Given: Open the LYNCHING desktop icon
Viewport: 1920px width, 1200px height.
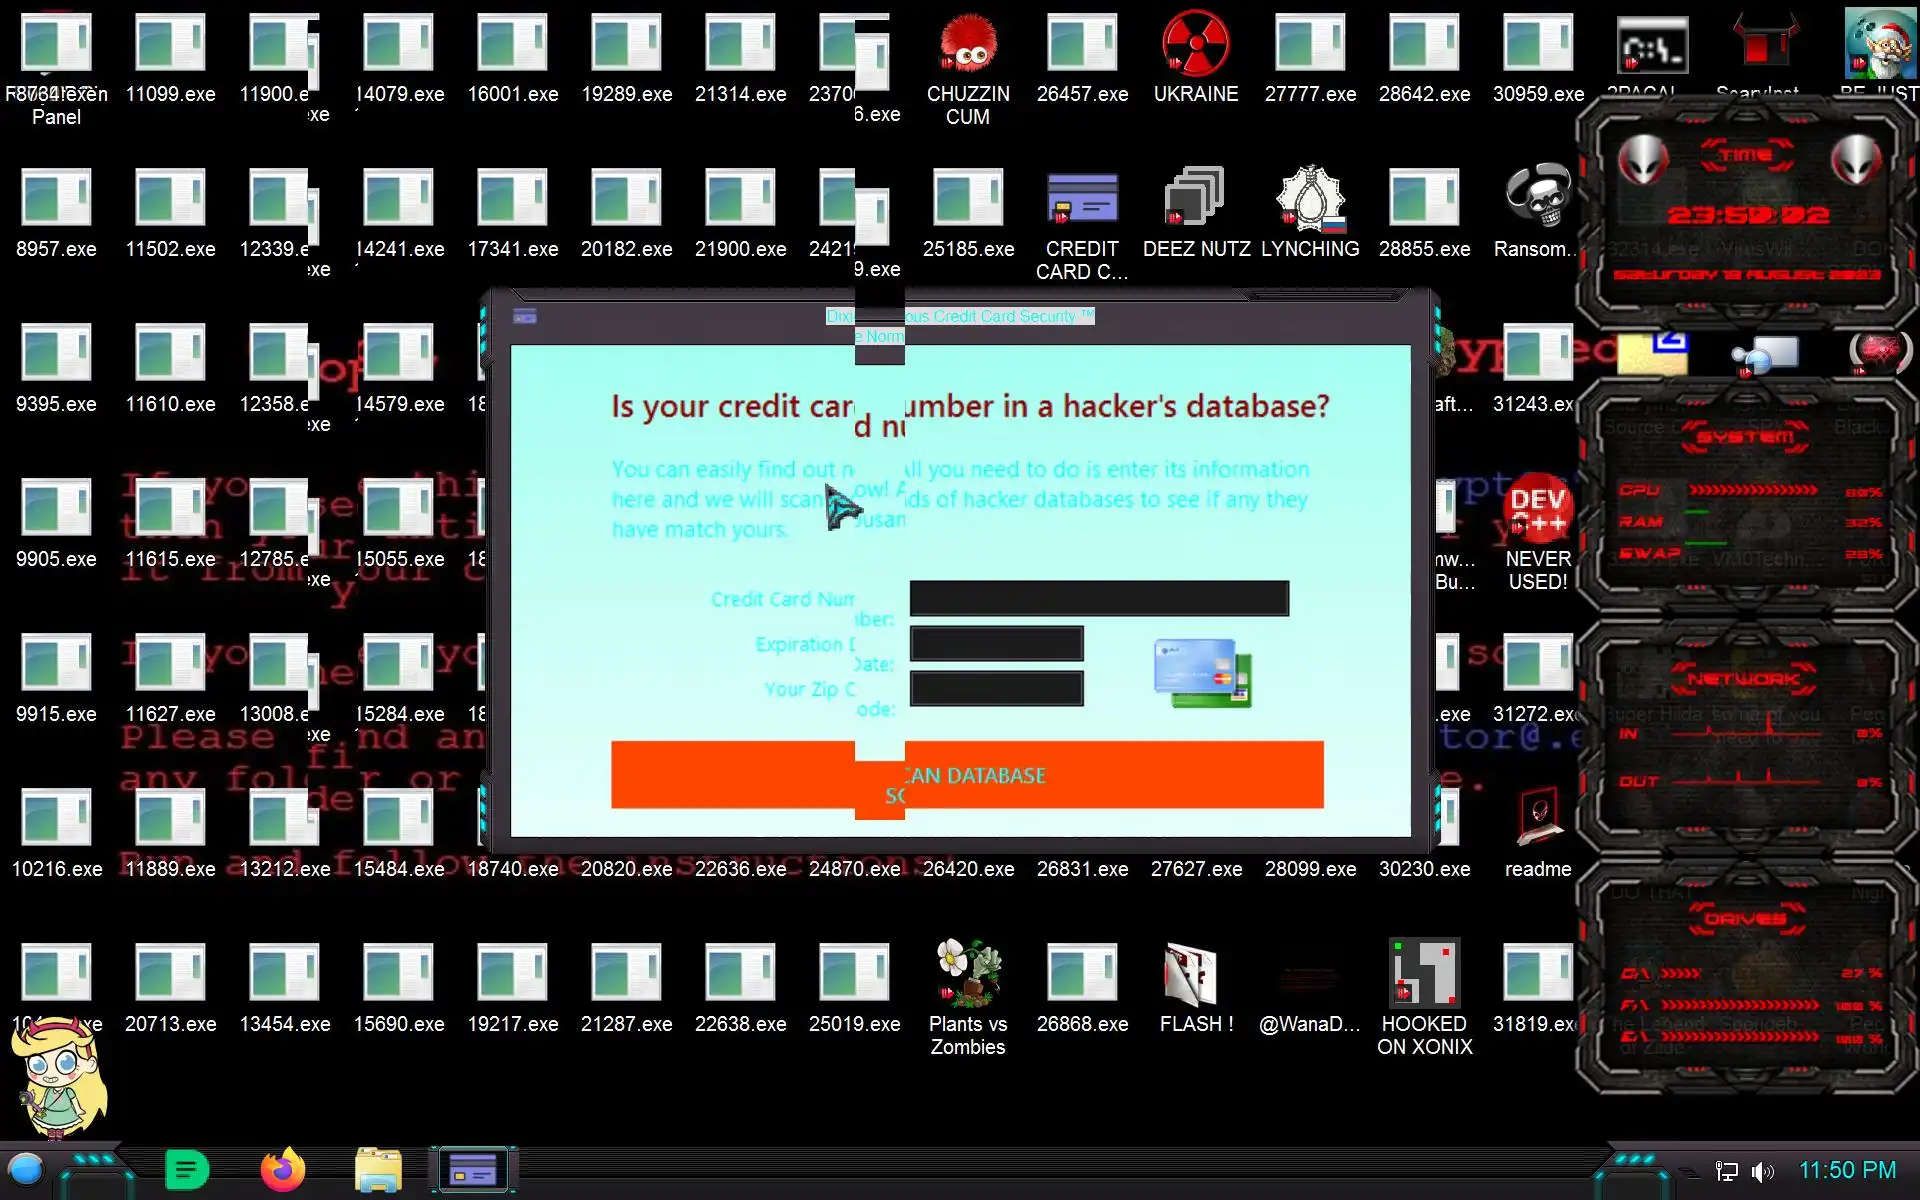Looking at the screenshot, I should pyautogui.click(x=1309, y=201).
